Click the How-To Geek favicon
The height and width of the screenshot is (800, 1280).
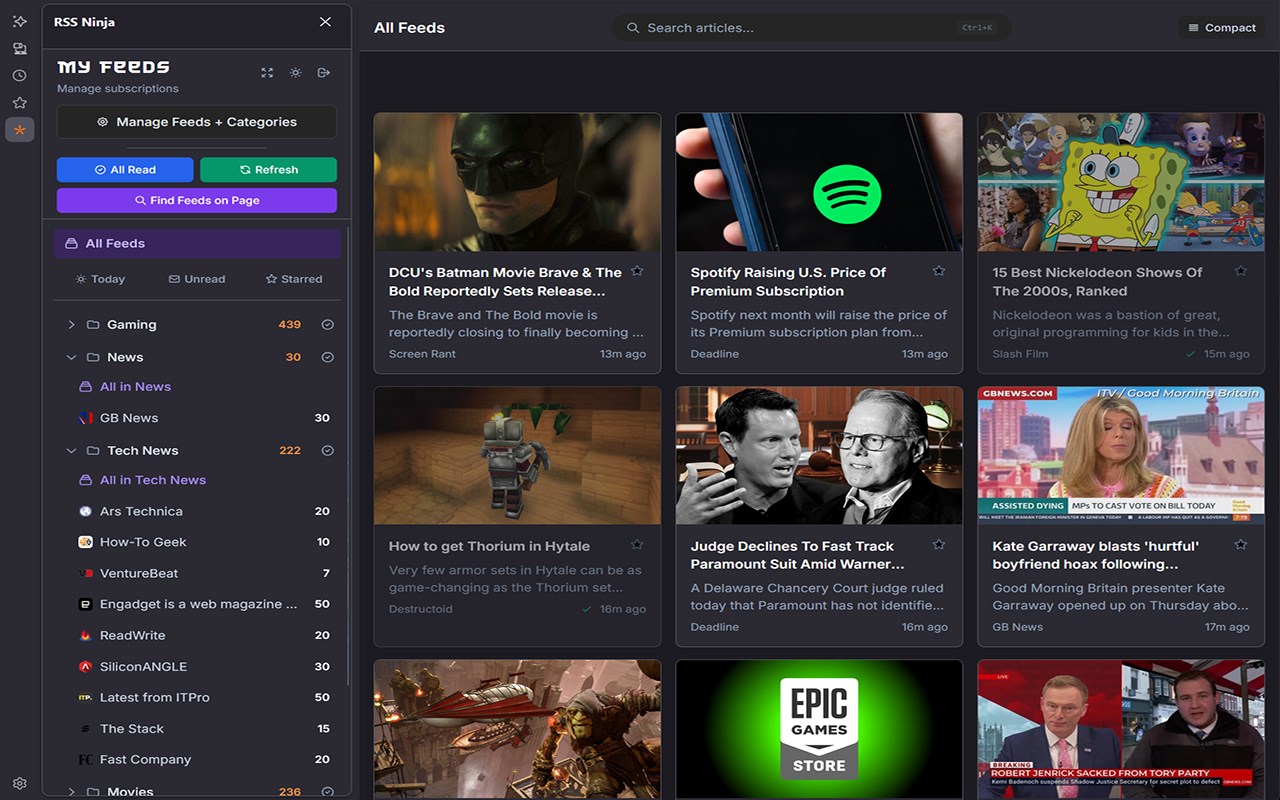coord(86,542)
